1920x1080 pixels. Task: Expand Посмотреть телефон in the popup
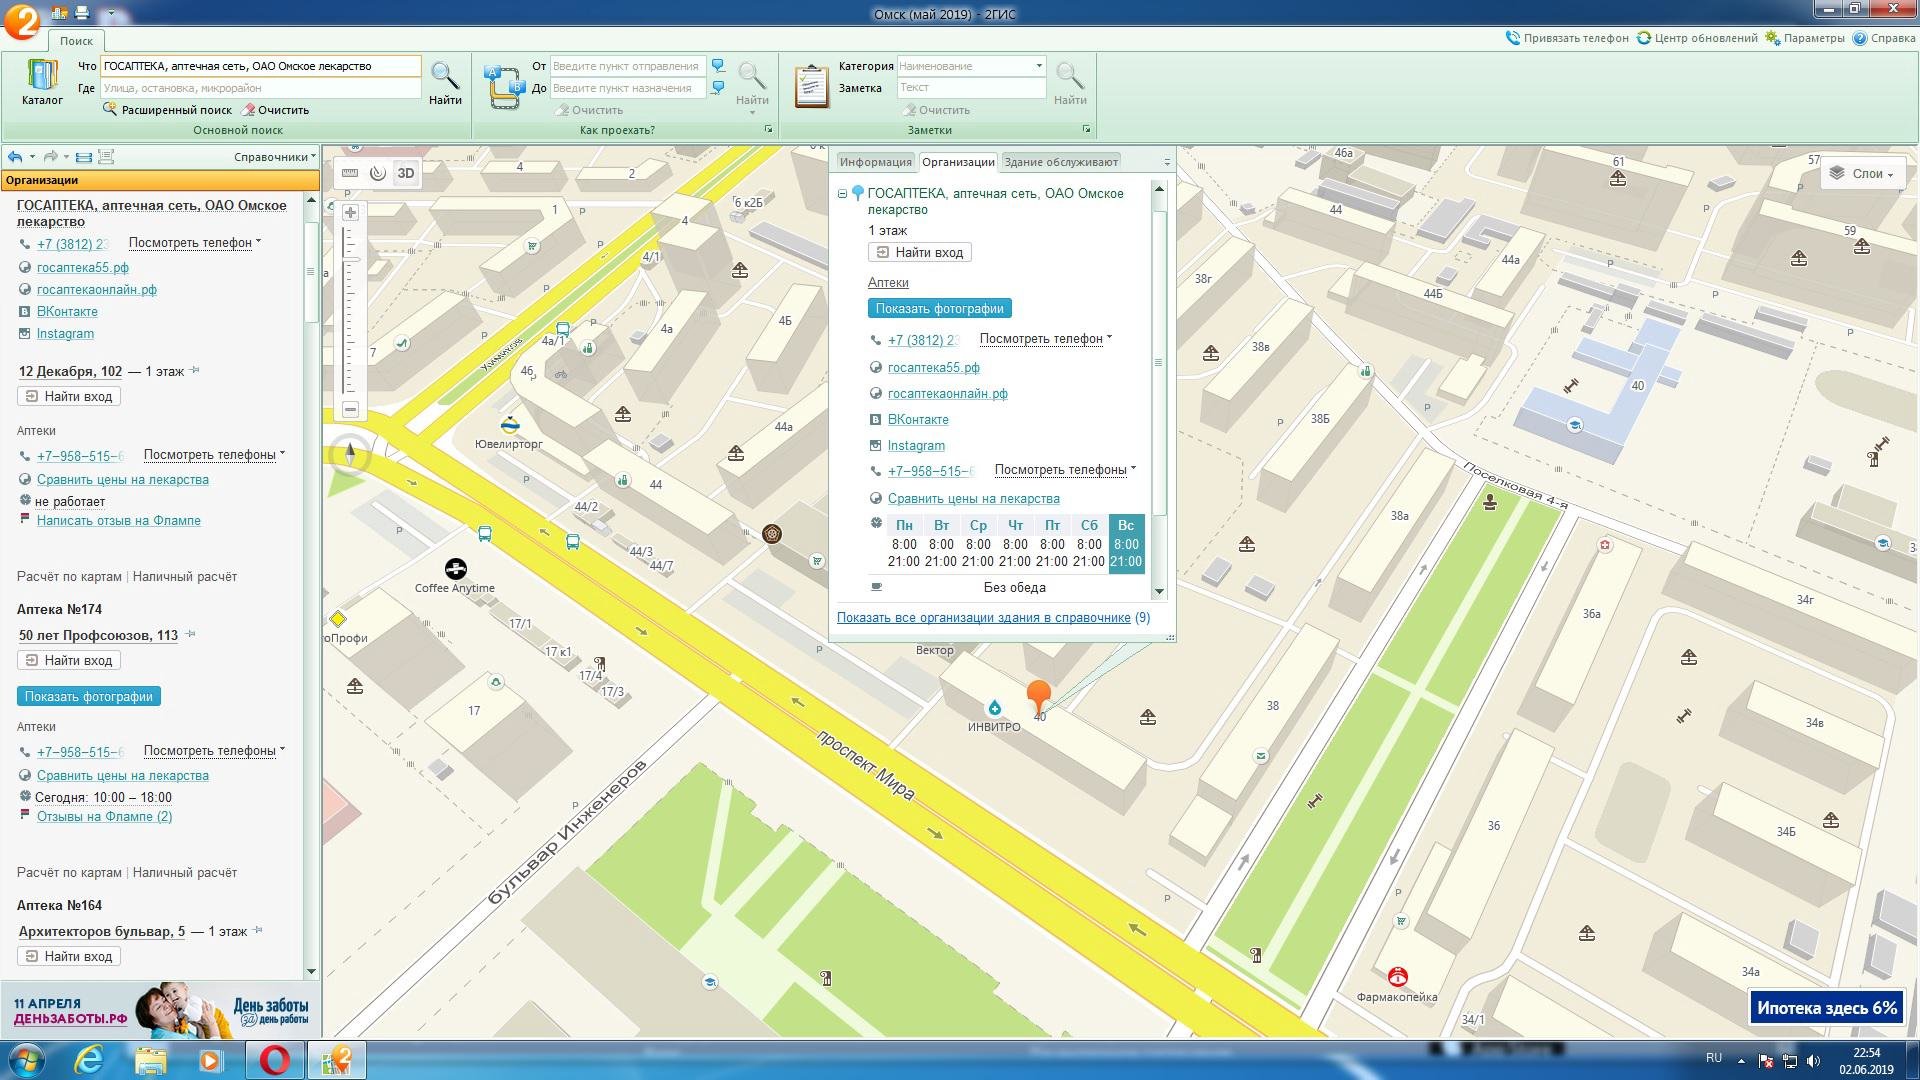click(1045, 339)
